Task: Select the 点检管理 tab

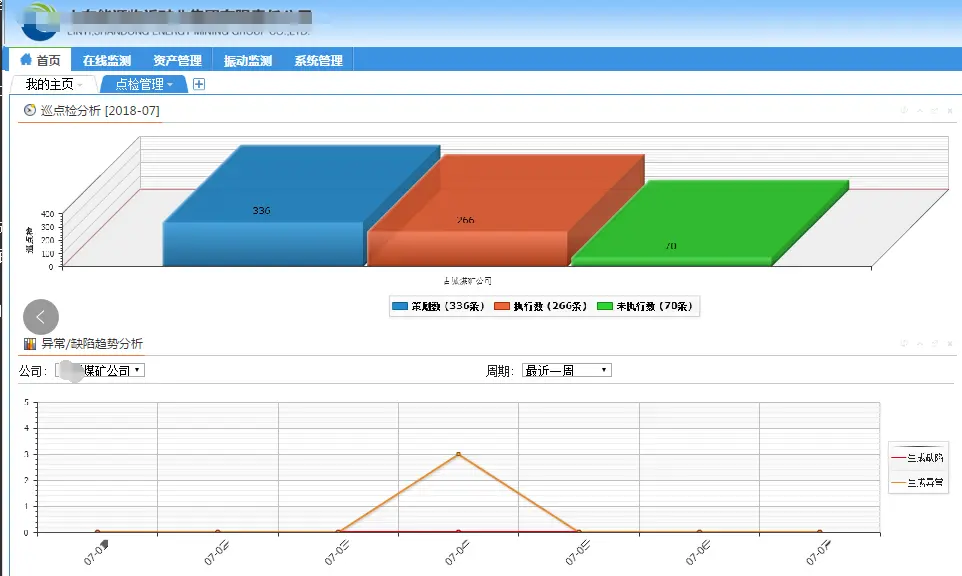Action: pyautogui.click(x=144, y=84)
